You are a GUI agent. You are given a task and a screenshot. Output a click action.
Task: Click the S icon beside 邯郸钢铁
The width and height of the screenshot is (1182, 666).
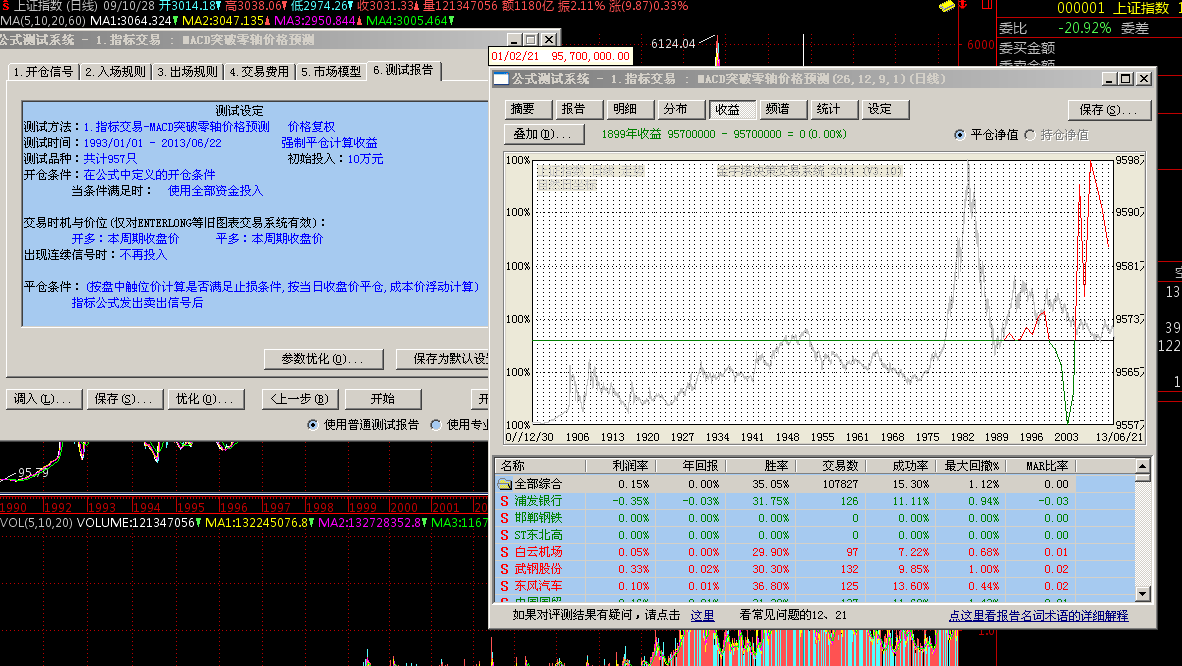click(x=505, y=518)
